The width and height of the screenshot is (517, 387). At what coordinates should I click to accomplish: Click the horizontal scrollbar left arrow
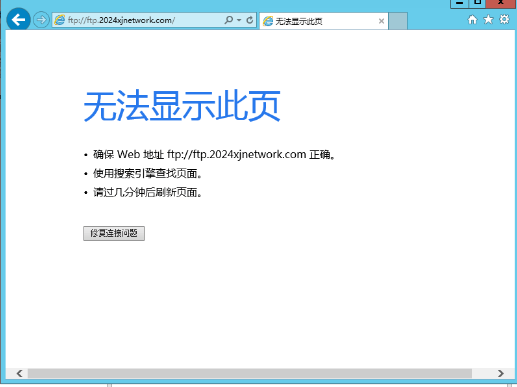click(x=19, y=373)
